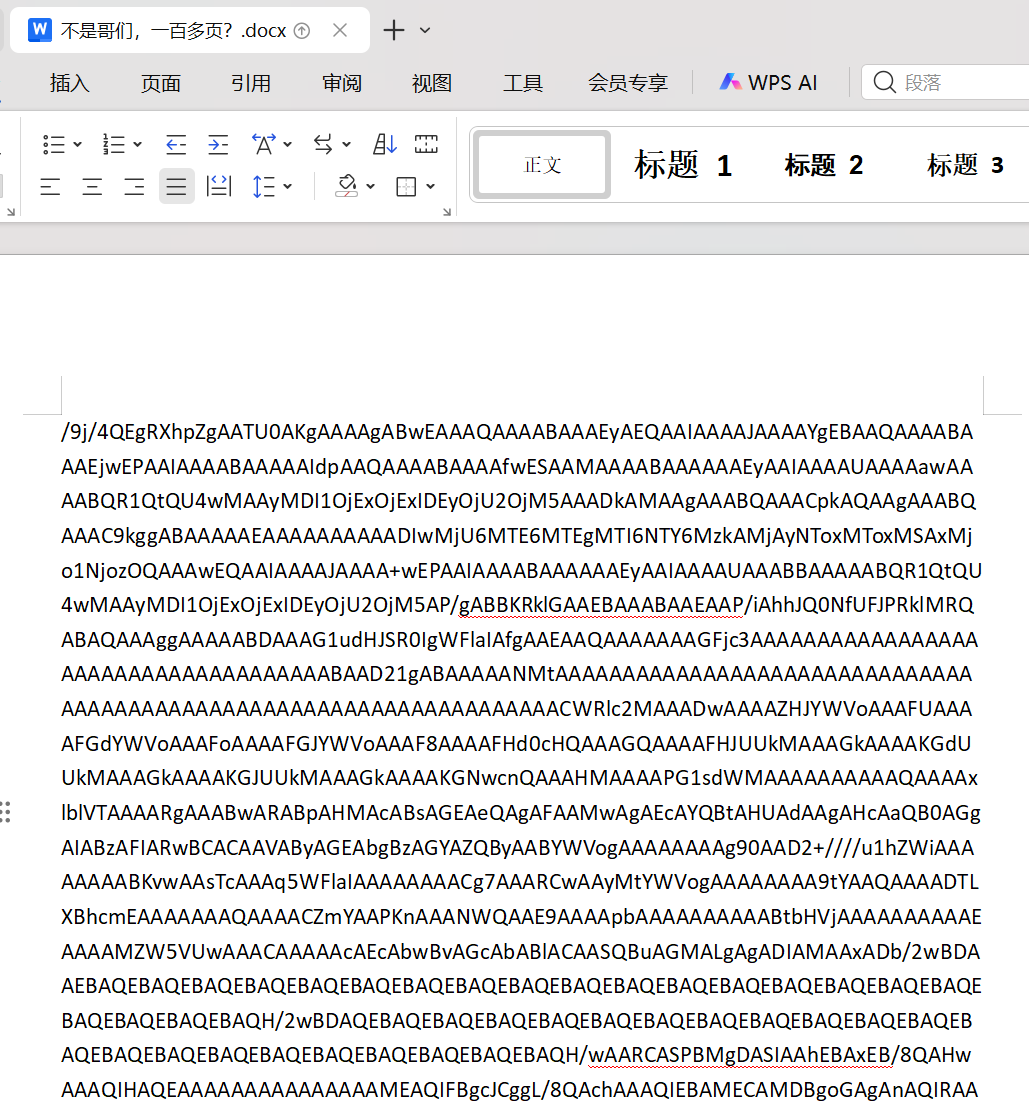
Task: Toggle center text alignment
Action: point(92,186)
